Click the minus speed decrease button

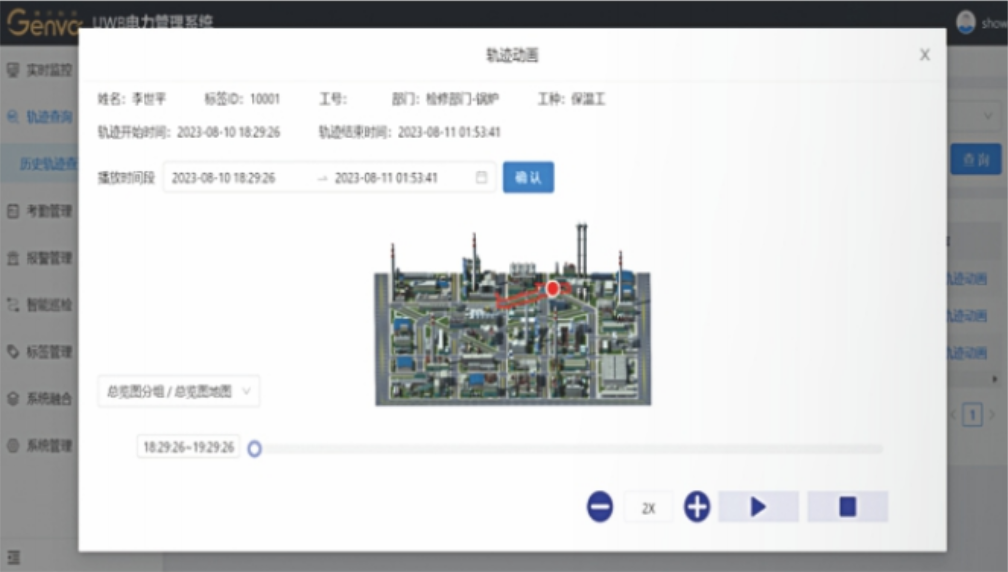click(x=600, y=506)
